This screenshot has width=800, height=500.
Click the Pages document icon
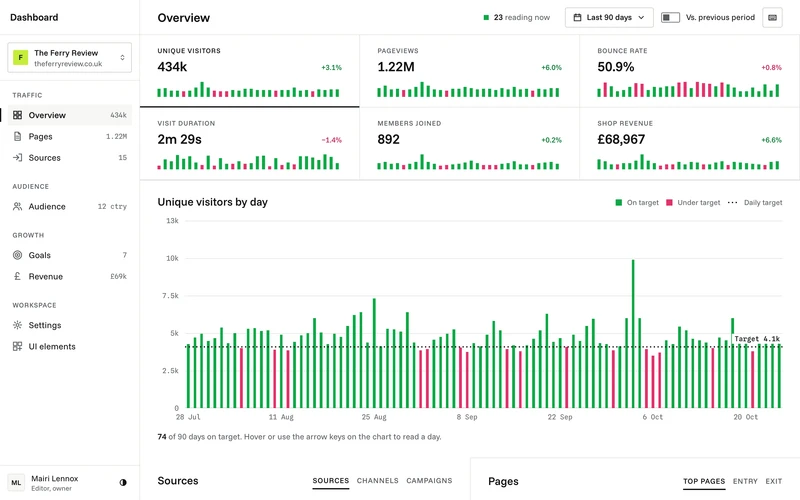(x=17, y=137)
